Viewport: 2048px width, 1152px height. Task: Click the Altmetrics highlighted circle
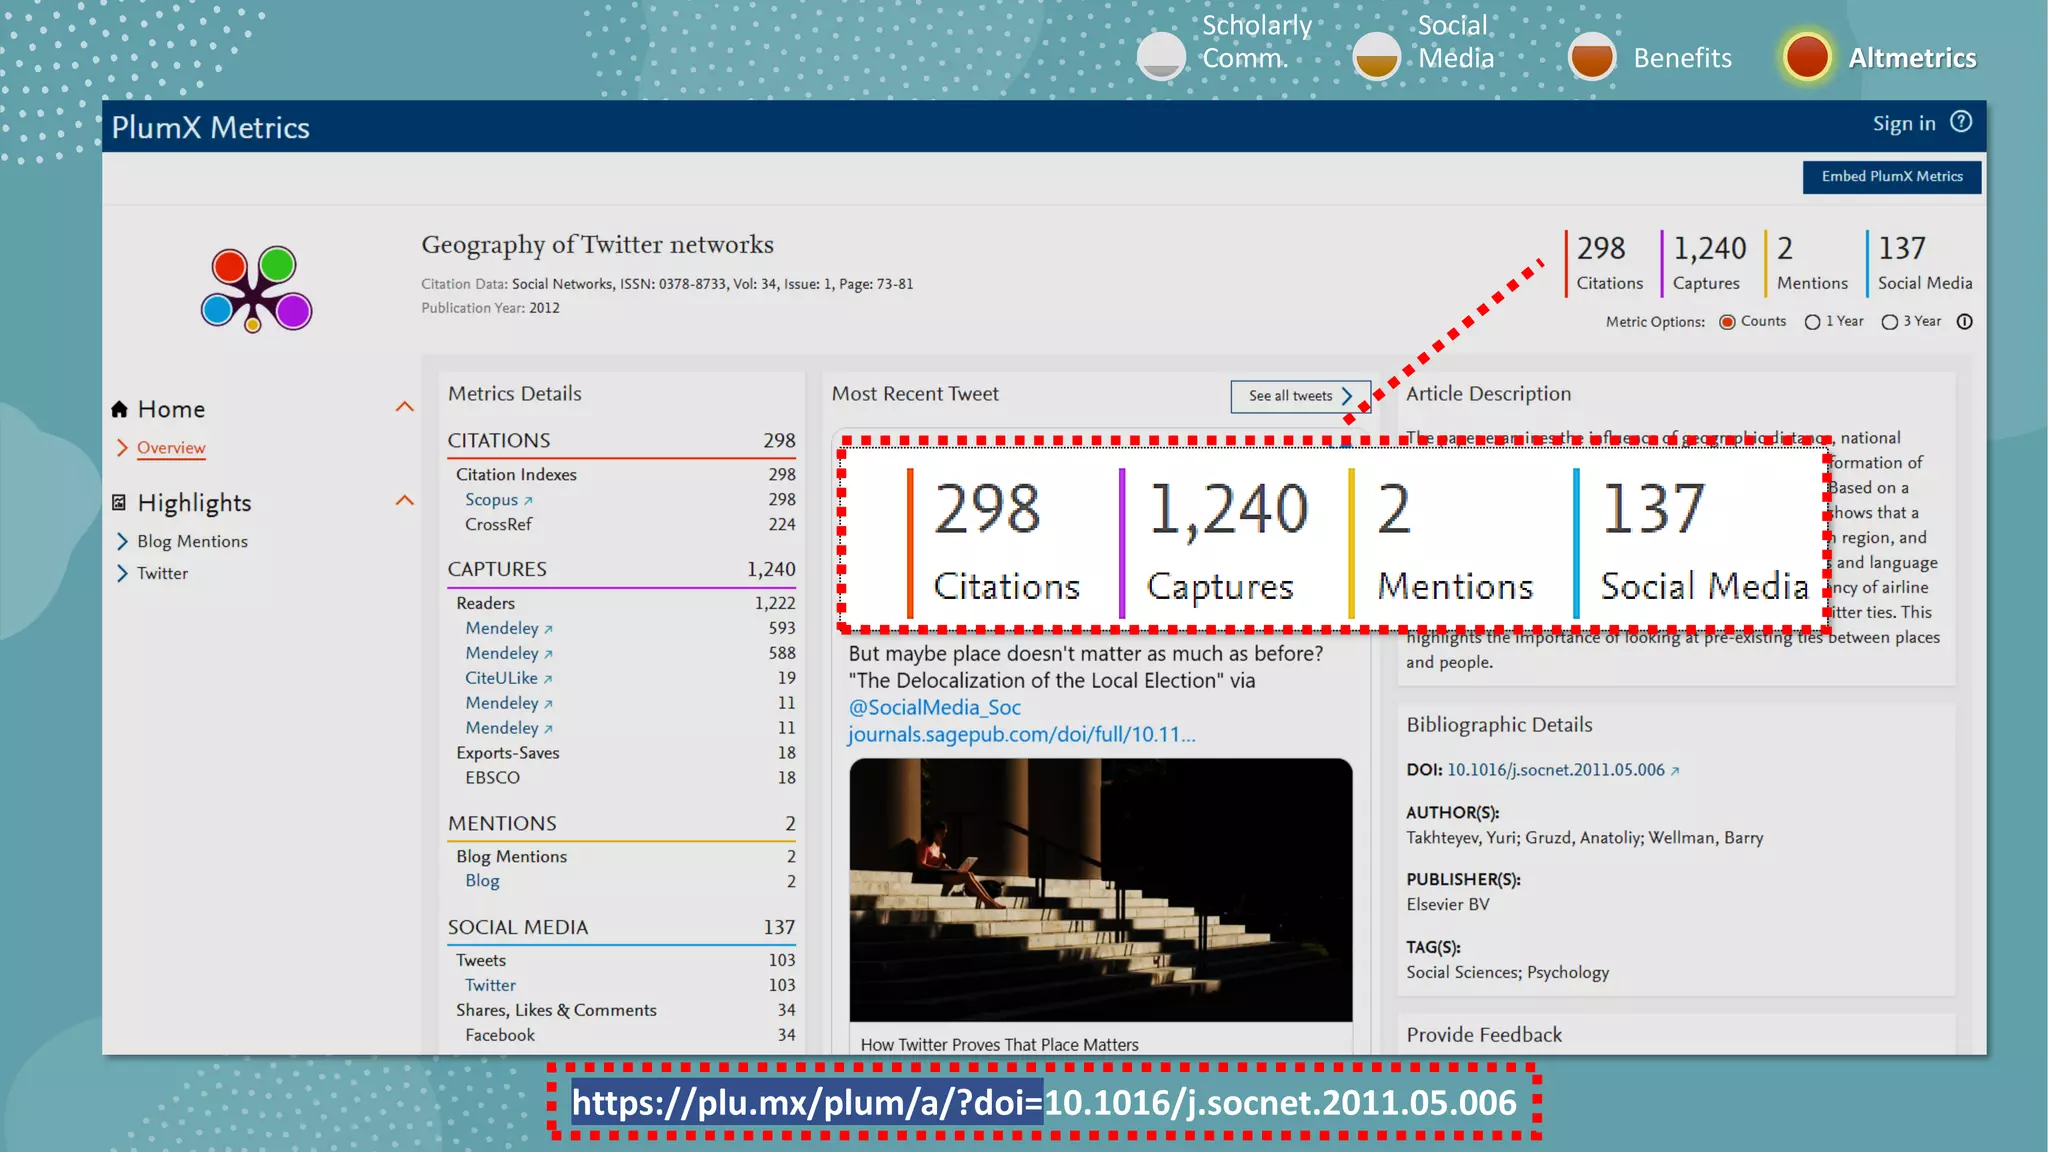click(x=1807, y=57)
